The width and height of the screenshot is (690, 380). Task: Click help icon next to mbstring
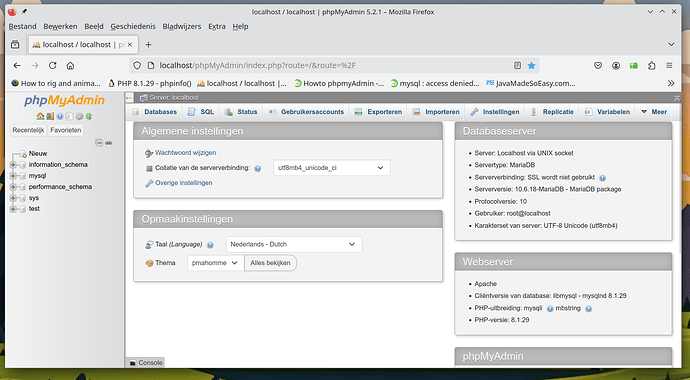tap(589, 309)
